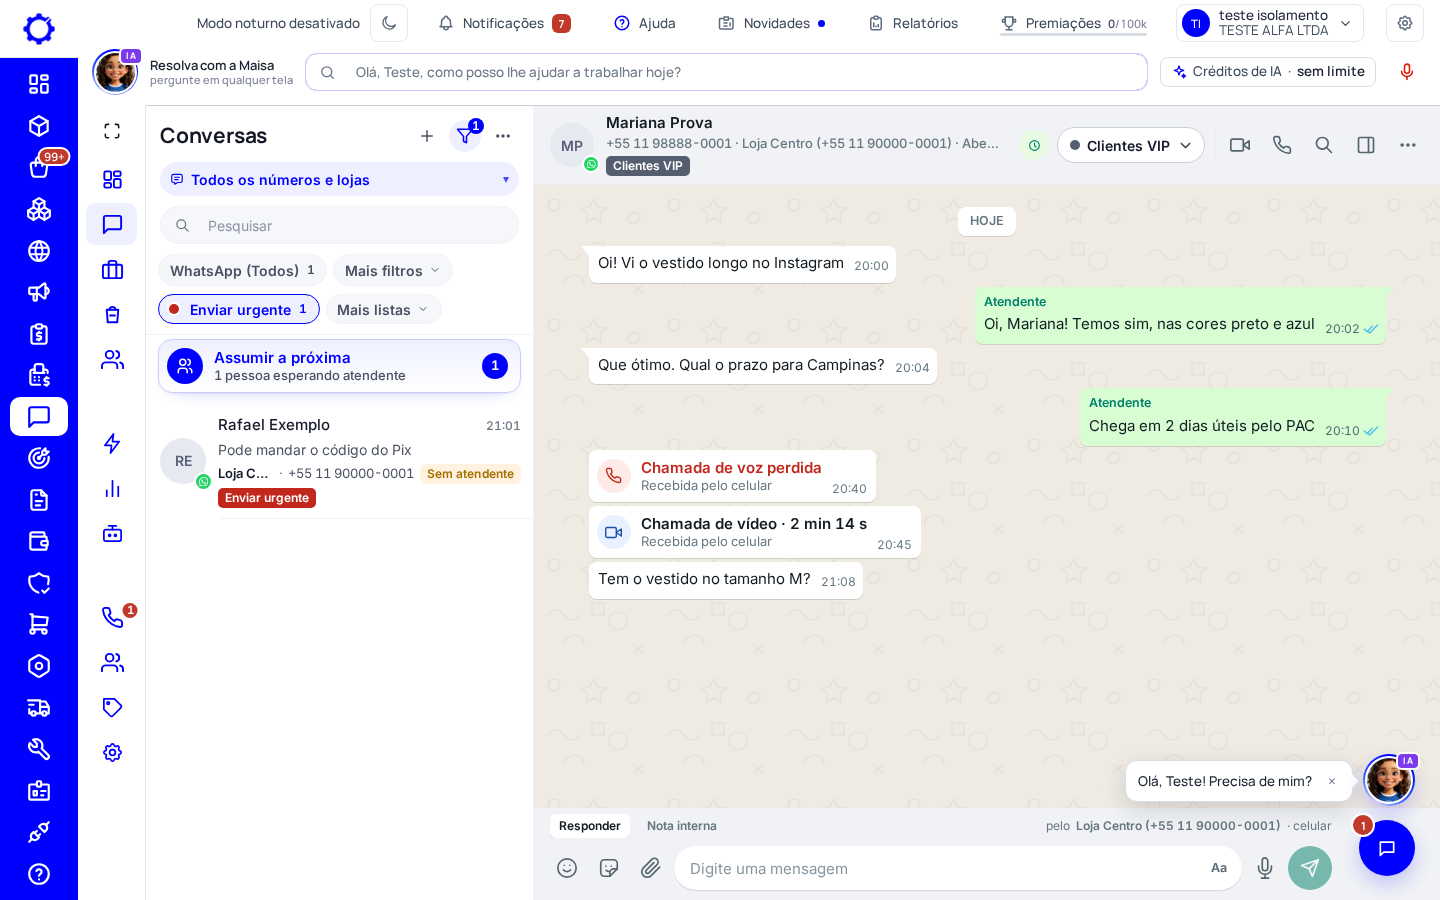Switch to the Nota interna tab
The height and width of the screenshot is (900, 1440).
pyautogui.click(x=682, y=826)
